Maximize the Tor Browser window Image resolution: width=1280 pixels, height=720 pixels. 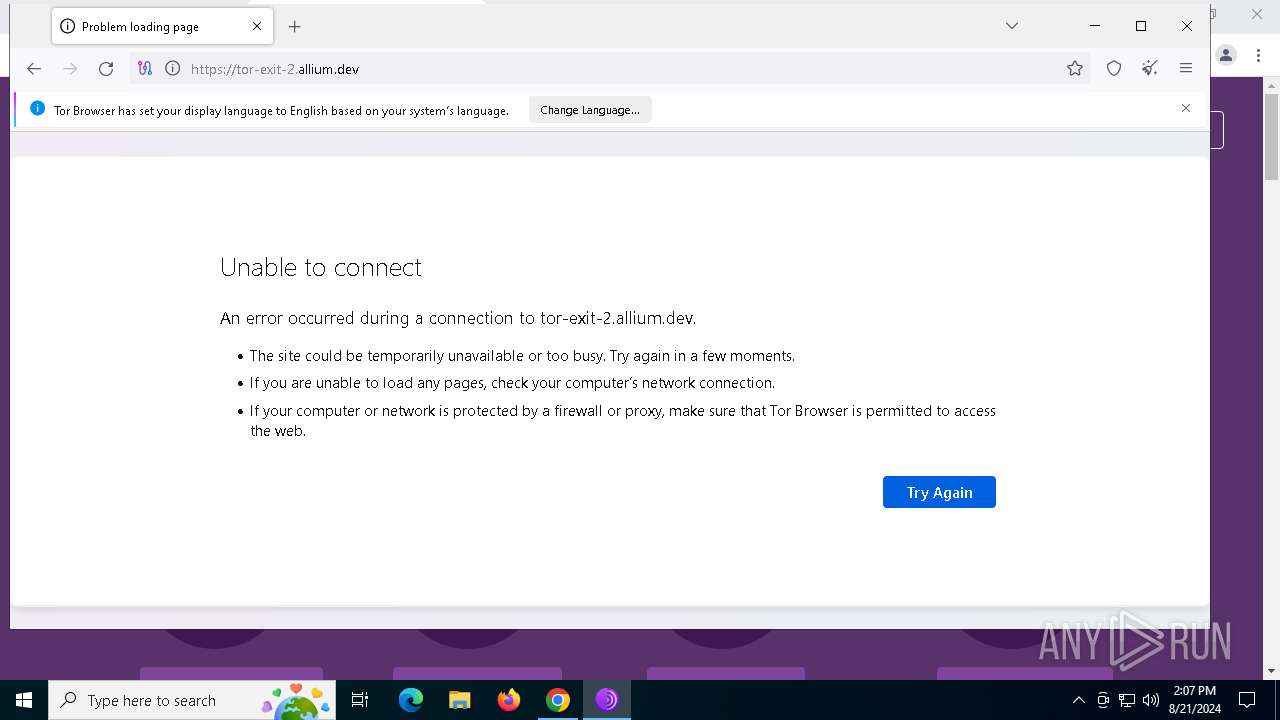coord(1141,26)
